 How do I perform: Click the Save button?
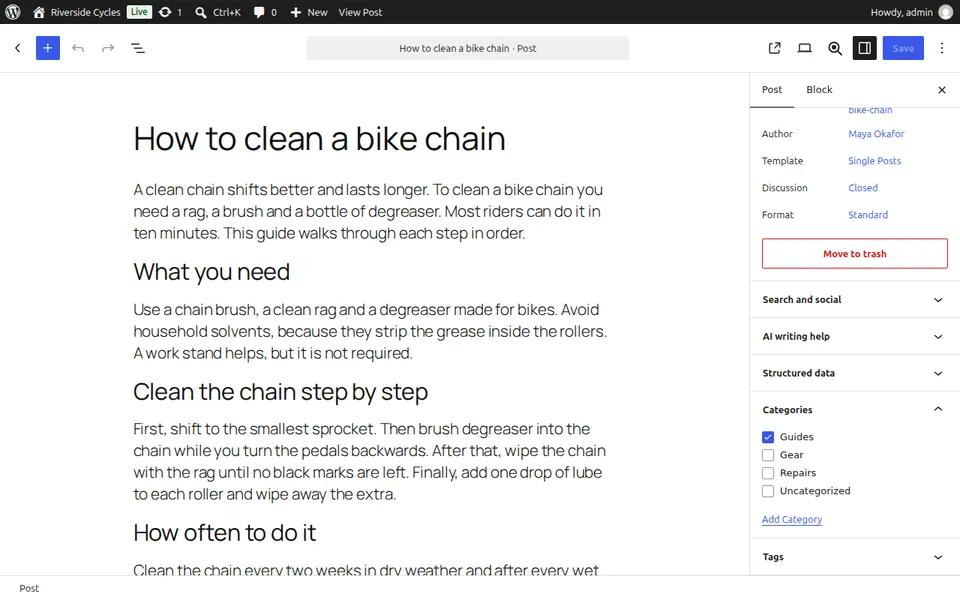tap(903, 48)
